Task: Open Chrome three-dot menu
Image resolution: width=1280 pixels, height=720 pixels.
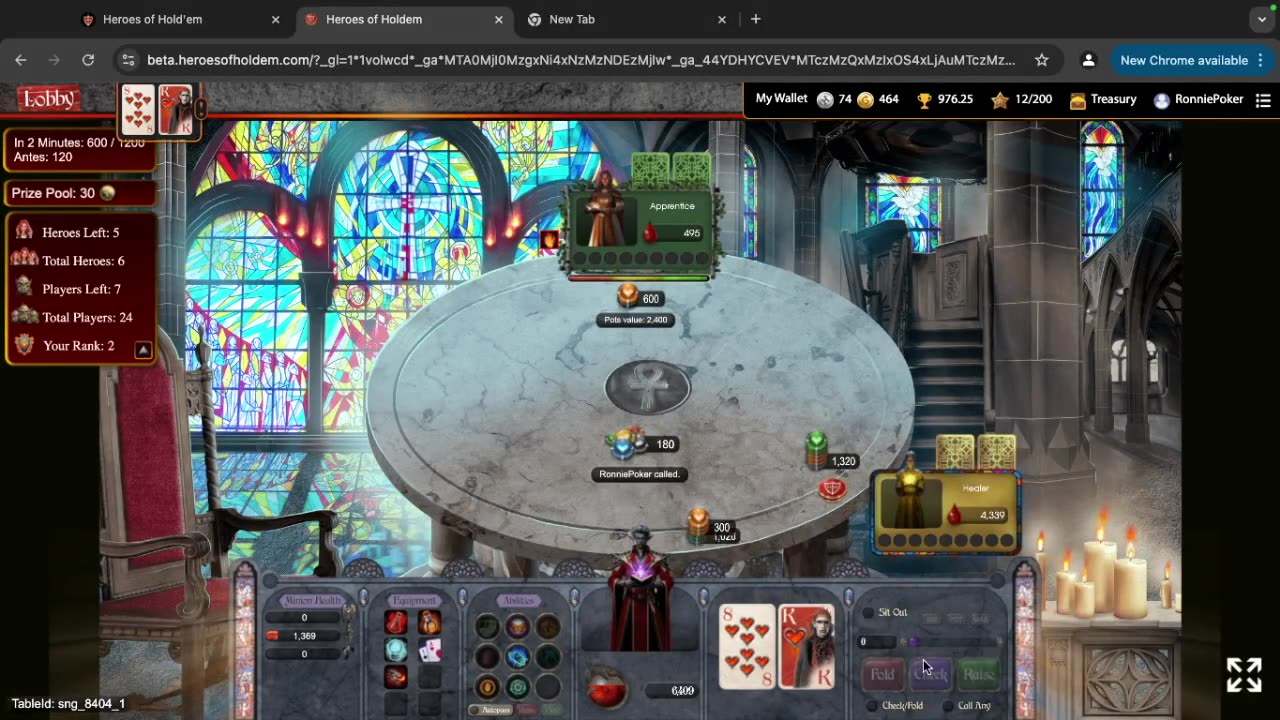Action: click(1261, 60)
